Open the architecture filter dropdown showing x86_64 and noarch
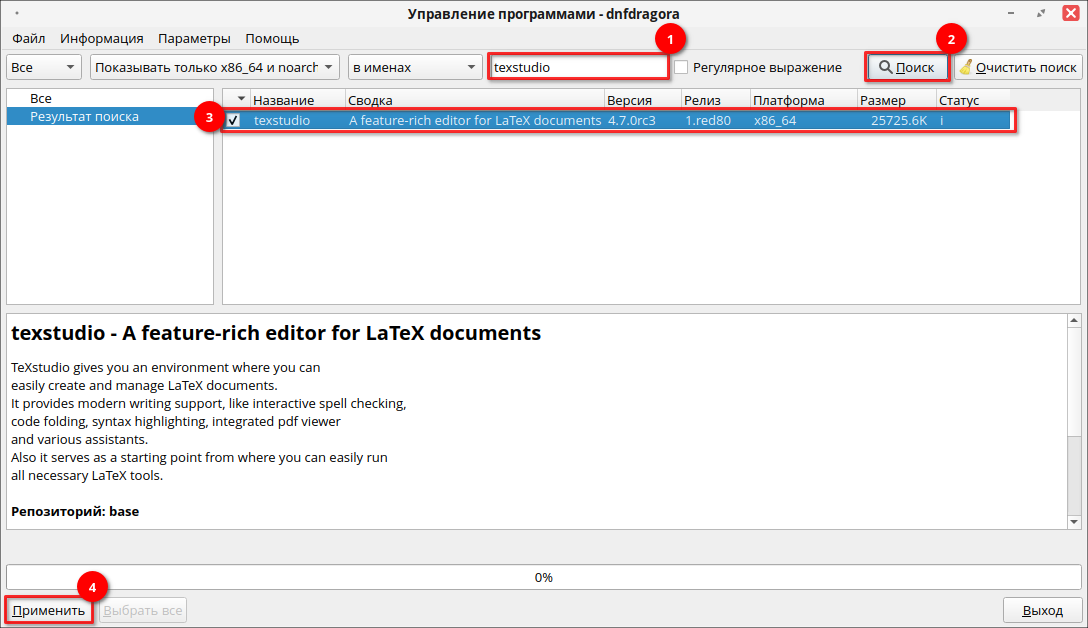This screenshot has height=628, width=1088. [x=214, y=67]
